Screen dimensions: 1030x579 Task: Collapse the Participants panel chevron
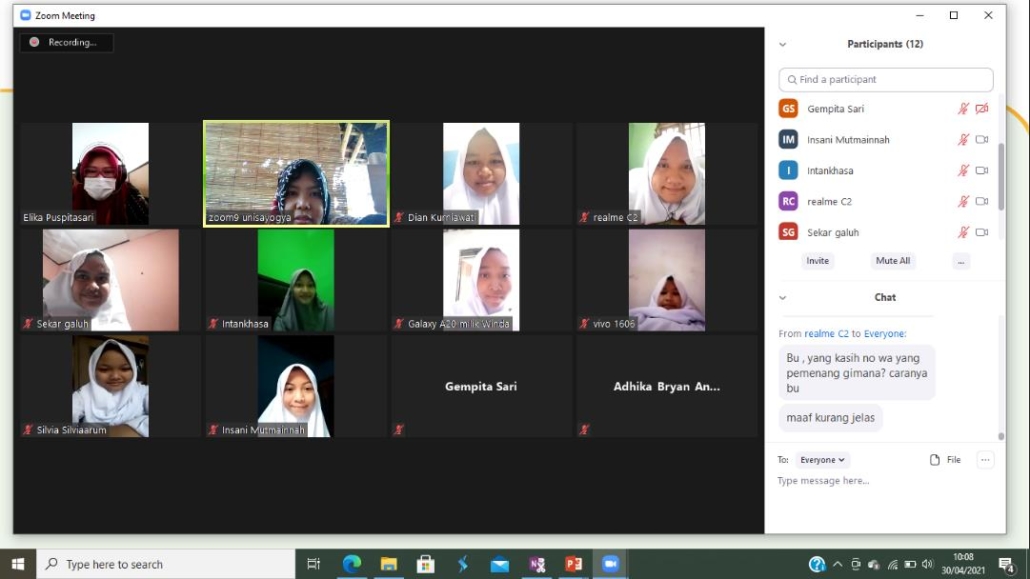click(x=782, y=45)
